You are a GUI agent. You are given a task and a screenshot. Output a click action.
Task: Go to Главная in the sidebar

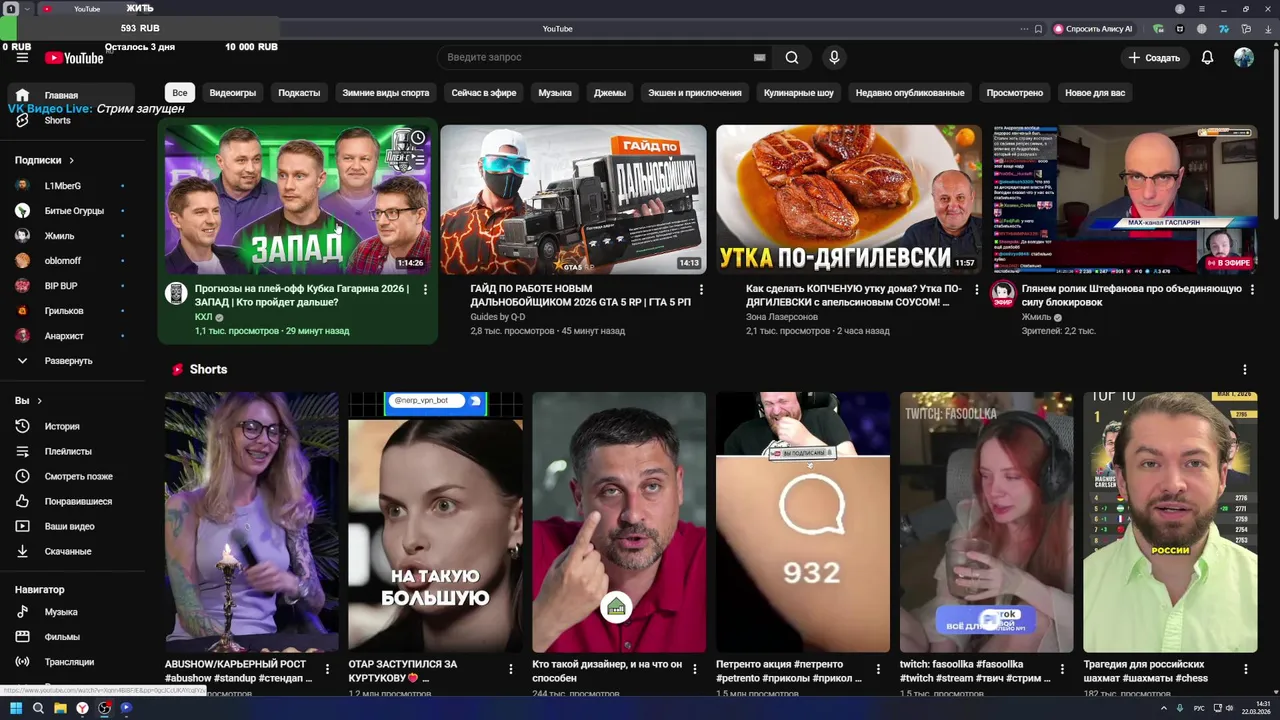tap(70, 95)
